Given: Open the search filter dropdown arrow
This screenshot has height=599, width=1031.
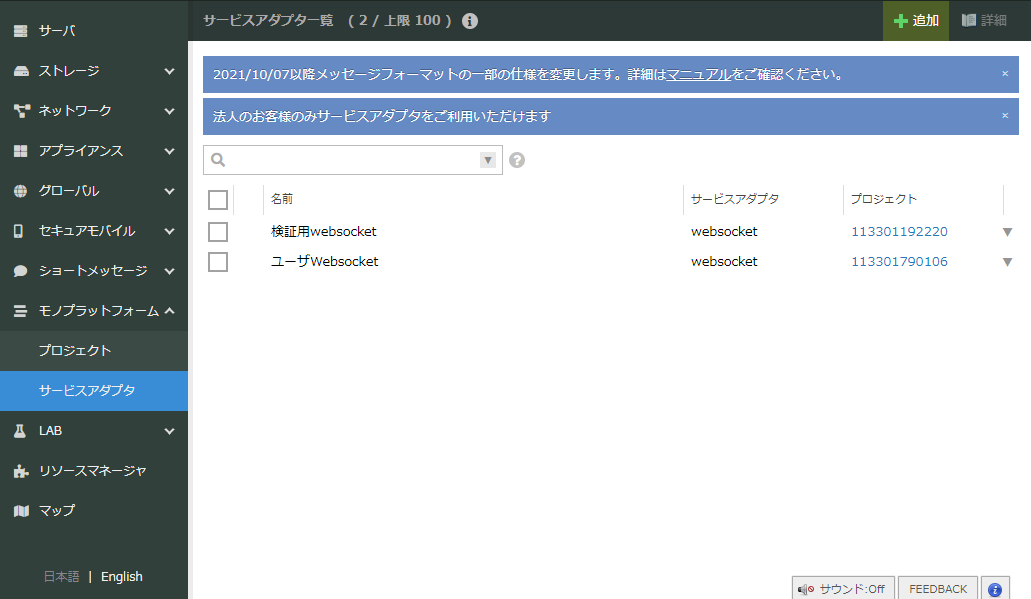Looking at the screenshot, I should [x=488, y=160].
